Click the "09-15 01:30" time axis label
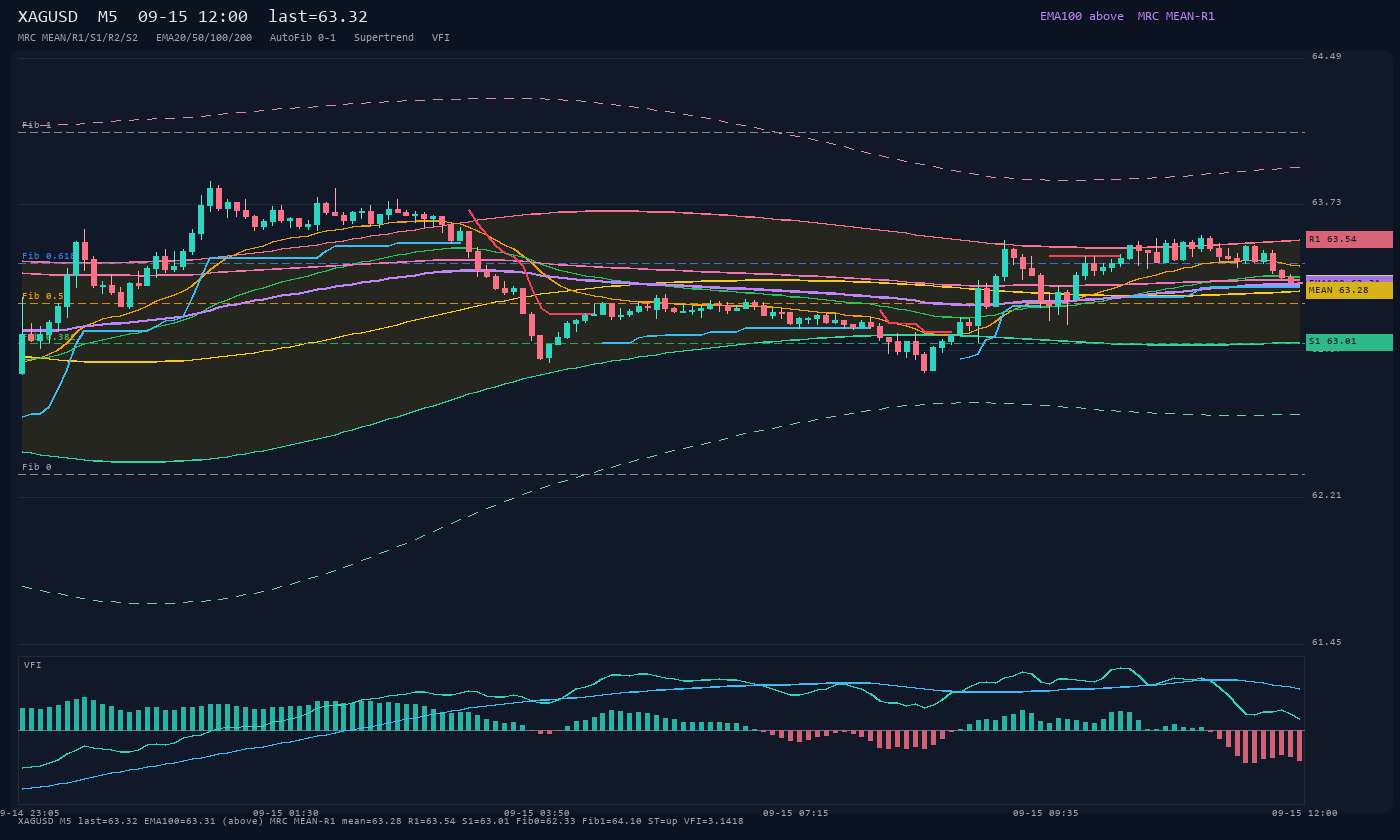 coord(286,813)
